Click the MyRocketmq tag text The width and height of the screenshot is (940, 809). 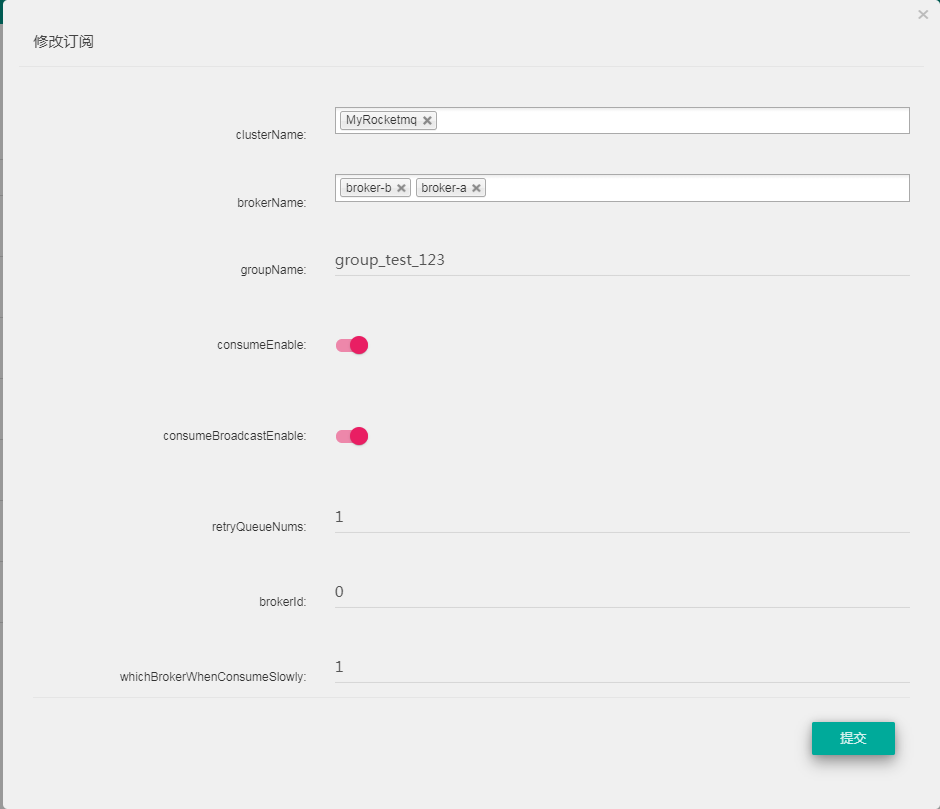pos(381,120)
